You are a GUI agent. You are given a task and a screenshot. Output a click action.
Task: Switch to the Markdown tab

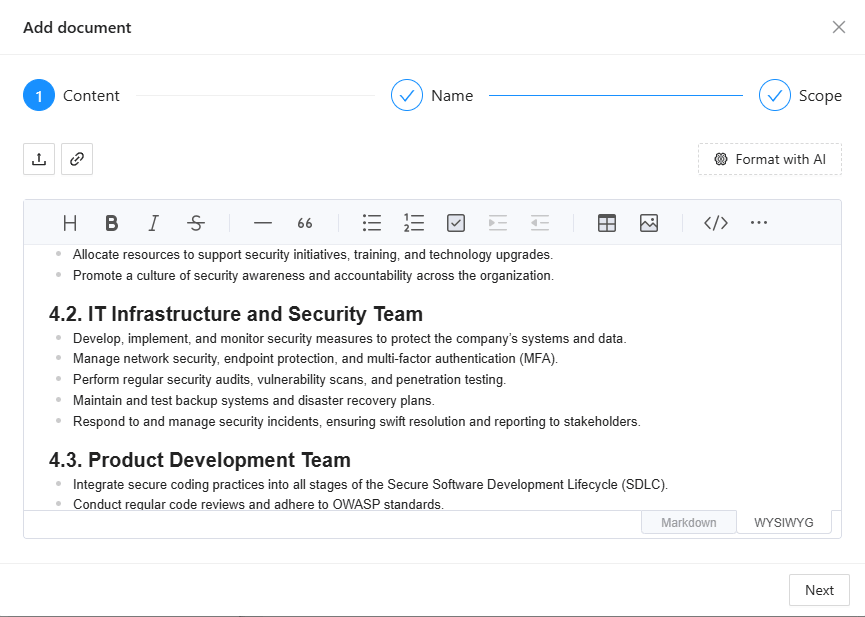[688, 521]
